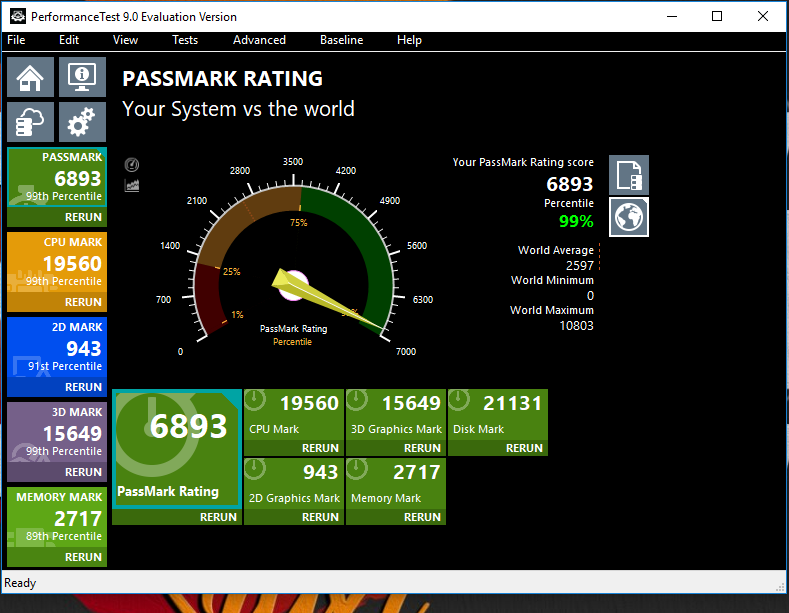This screenshot has height=613, width=789.
Task: Open the Preferences gears icon
Action: (x=82, y=122)
